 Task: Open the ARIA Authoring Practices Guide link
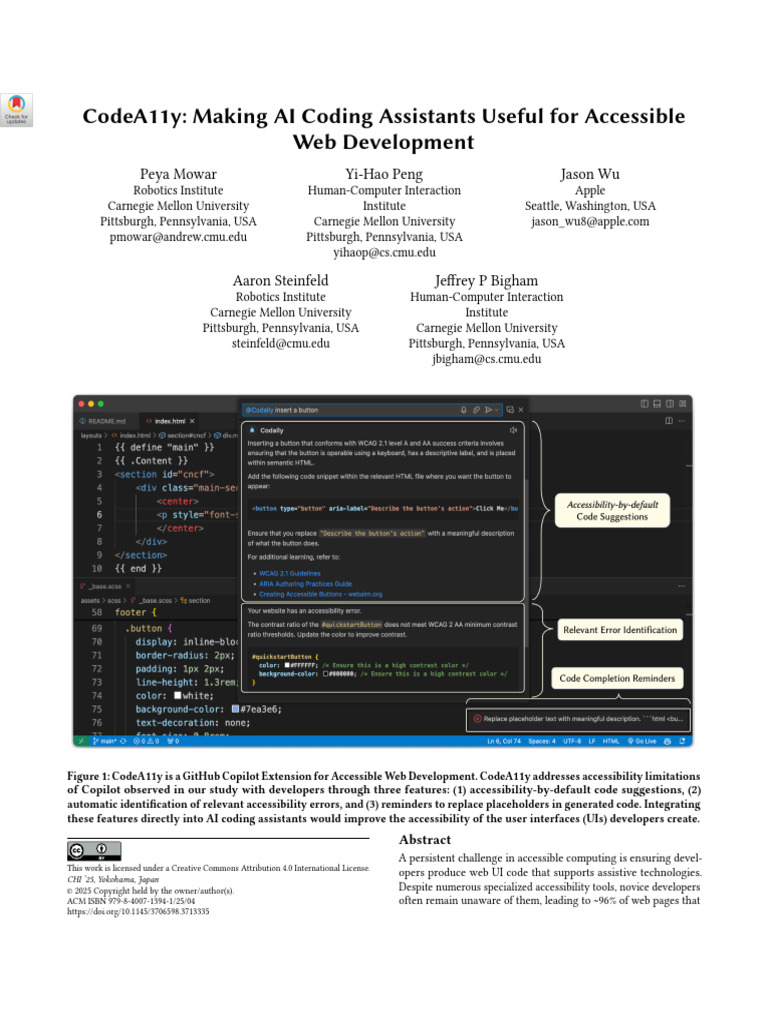click(x=306, y=584)
